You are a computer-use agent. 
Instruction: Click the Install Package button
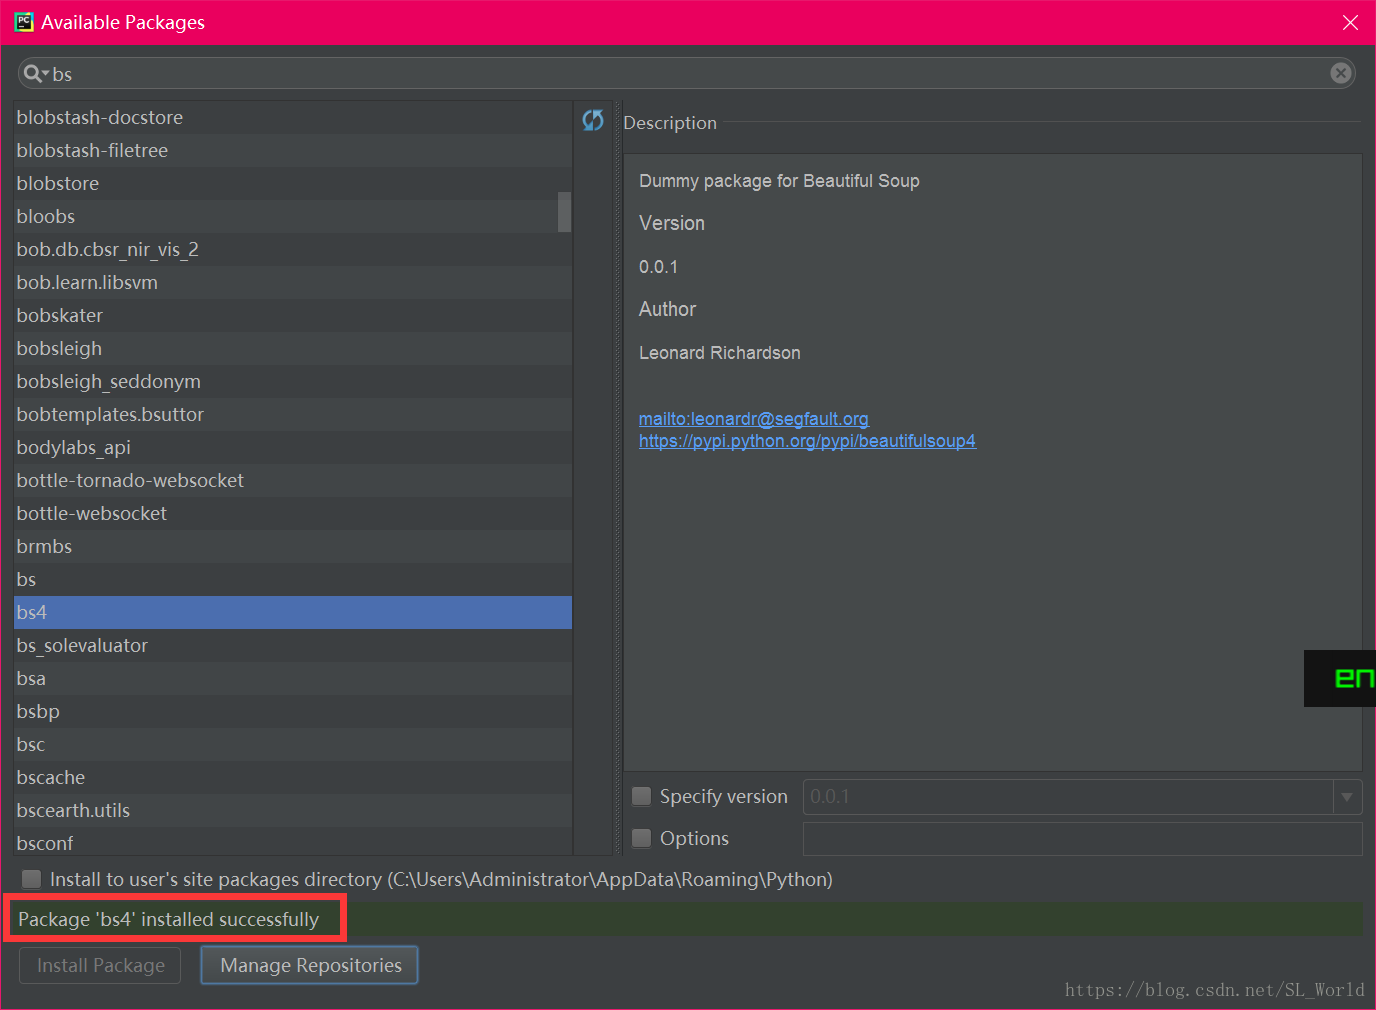100,965
